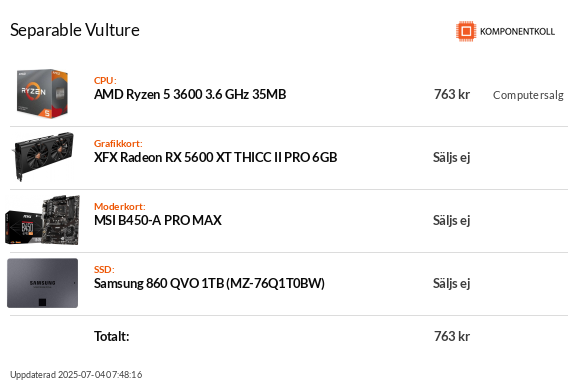Click Säljs ej next to the motherboard
Screen dimensions: 577x388
(x=452, y=221)
